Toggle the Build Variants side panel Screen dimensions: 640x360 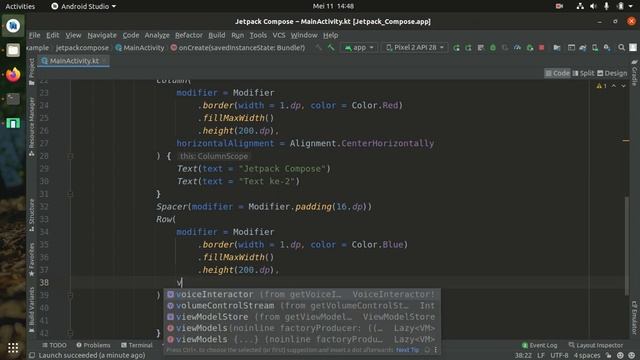(31, 309)
